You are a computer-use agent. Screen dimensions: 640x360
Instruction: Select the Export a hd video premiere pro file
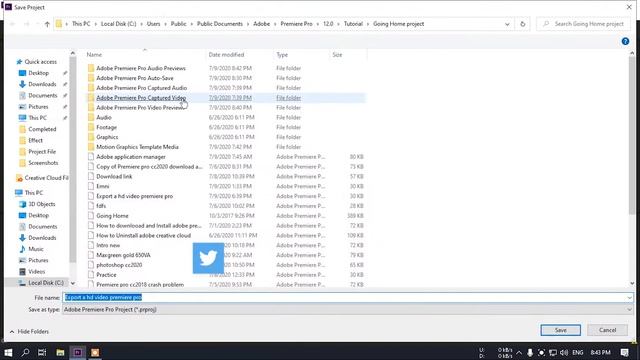tap(134, 196)
